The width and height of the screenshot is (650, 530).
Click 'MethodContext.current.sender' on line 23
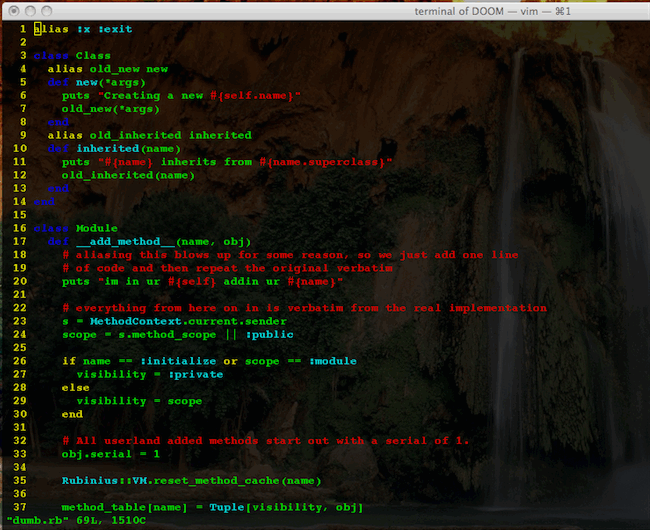(x=188, y=321)
